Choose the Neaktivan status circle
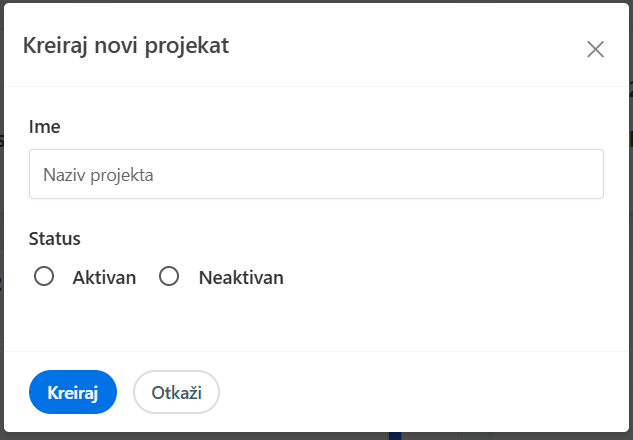633x440 pixels. (x=169, y=277)
